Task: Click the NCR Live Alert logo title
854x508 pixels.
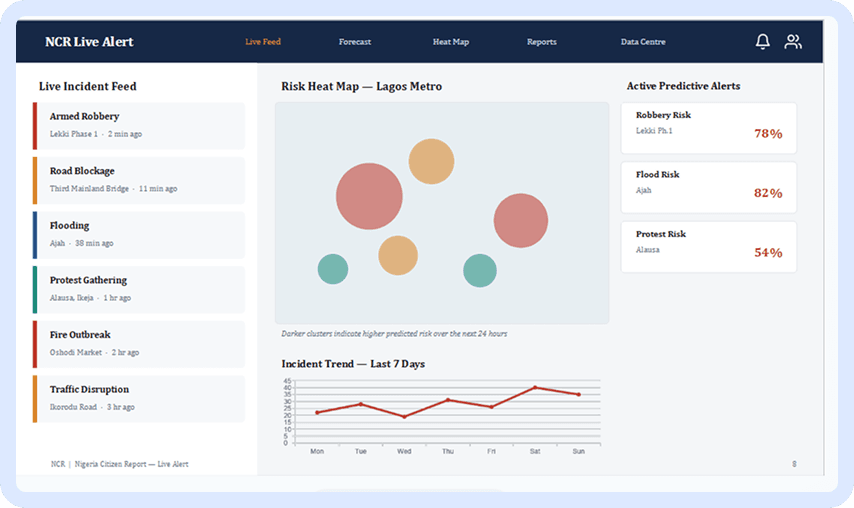Action: [89, 42]
